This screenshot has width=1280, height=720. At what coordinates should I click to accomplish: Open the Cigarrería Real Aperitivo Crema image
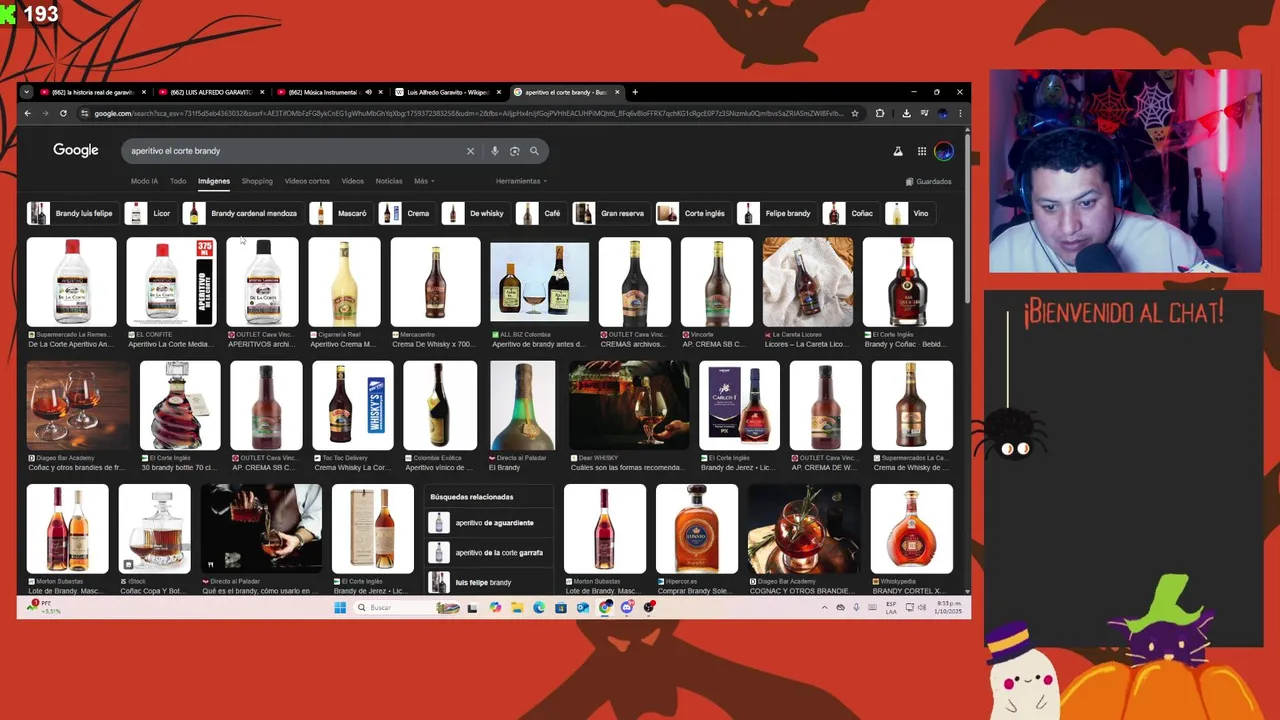click(344, 282)
